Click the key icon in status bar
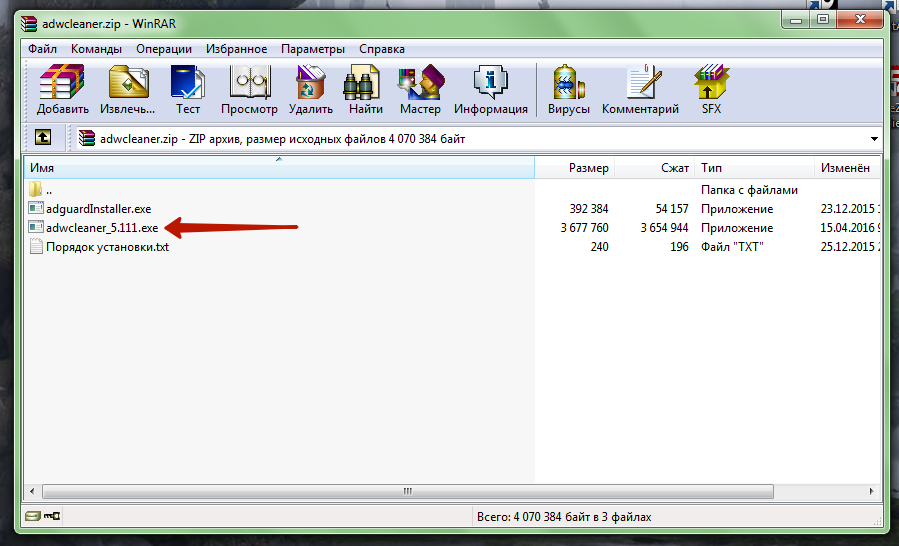 pos(52,516)
